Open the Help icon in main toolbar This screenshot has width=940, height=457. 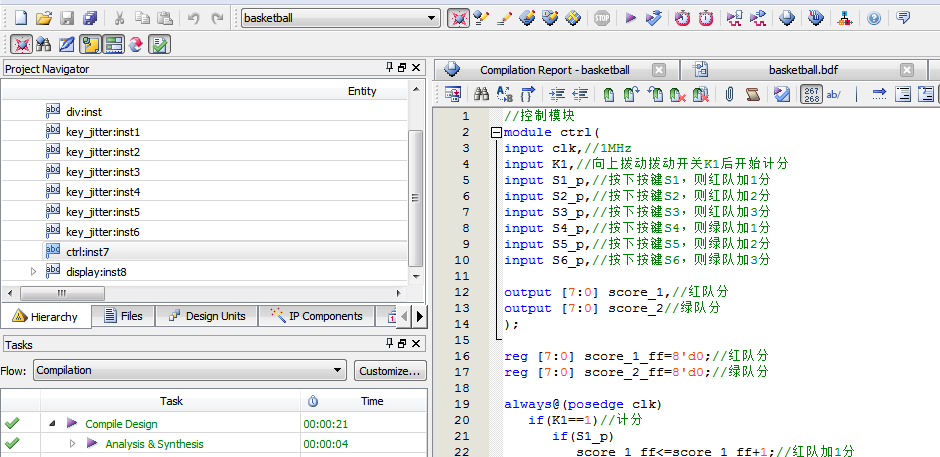(874, 18)
